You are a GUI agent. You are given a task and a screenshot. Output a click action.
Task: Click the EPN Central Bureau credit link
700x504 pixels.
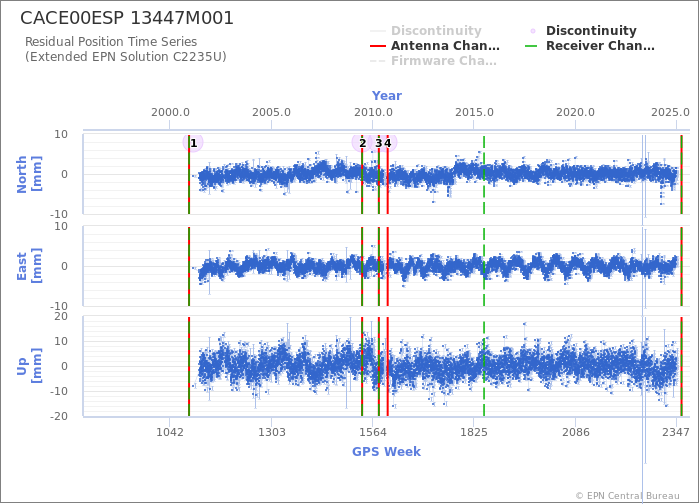tap(627, 496)
